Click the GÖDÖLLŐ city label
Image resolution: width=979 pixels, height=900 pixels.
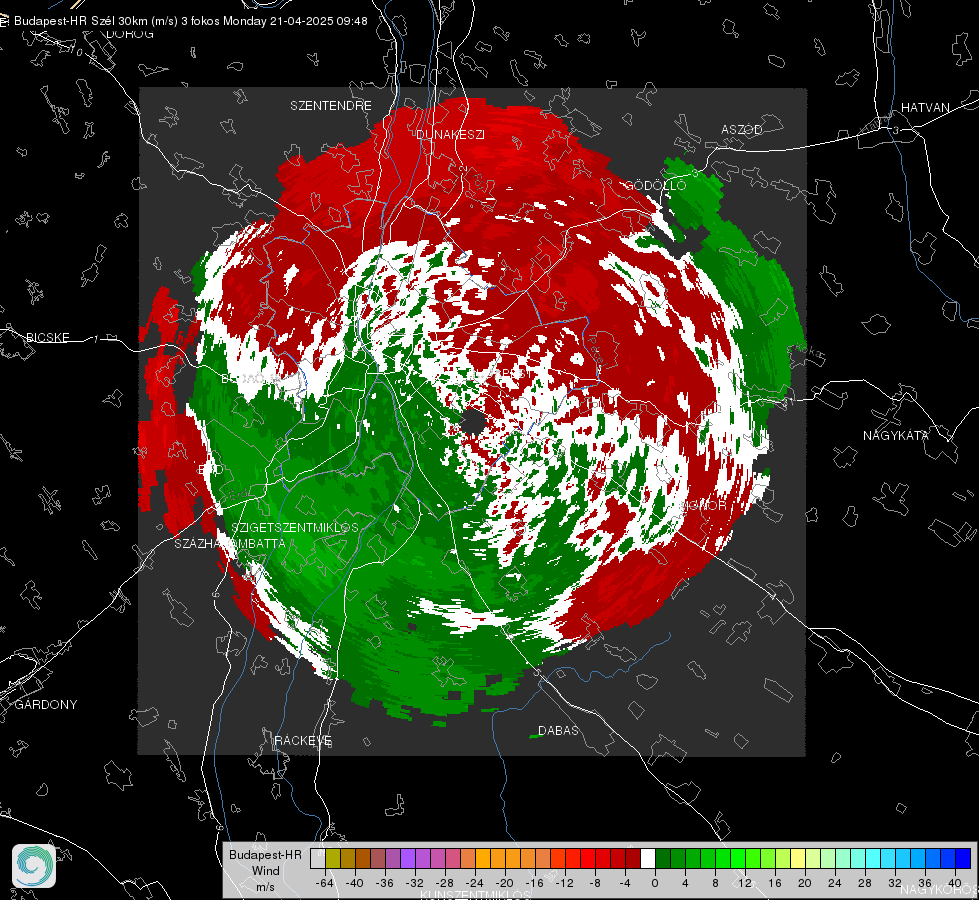pyautogui.click(x=655, y=185)
